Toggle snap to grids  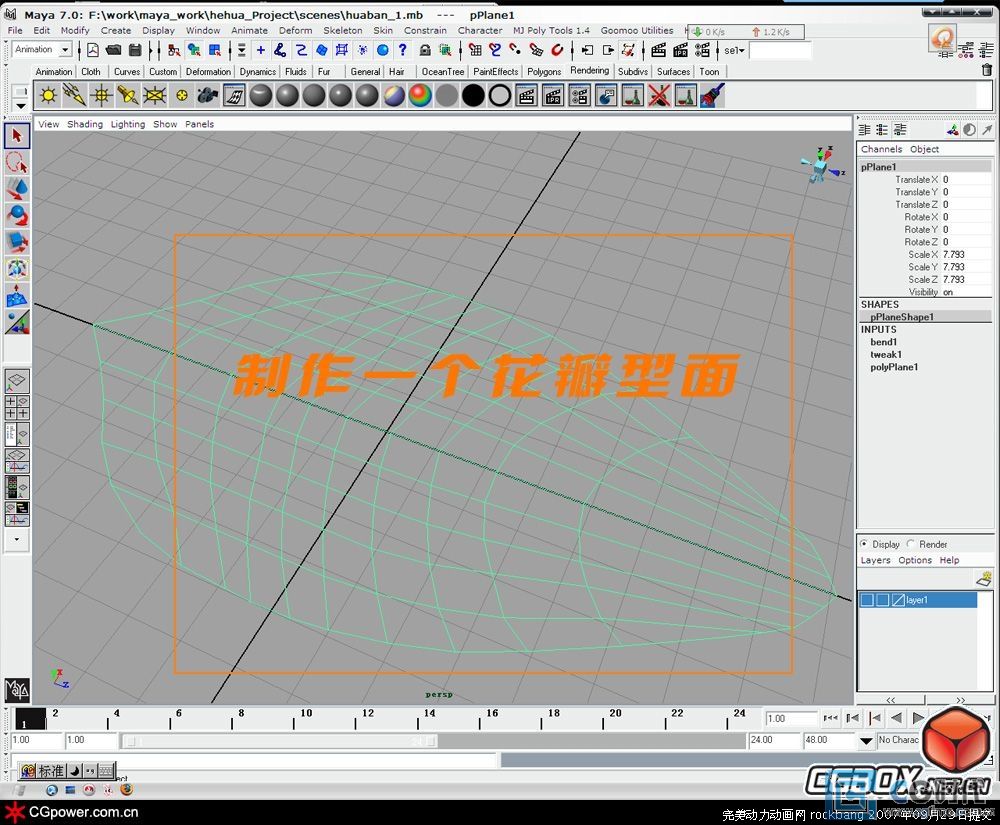click(475, 50)
